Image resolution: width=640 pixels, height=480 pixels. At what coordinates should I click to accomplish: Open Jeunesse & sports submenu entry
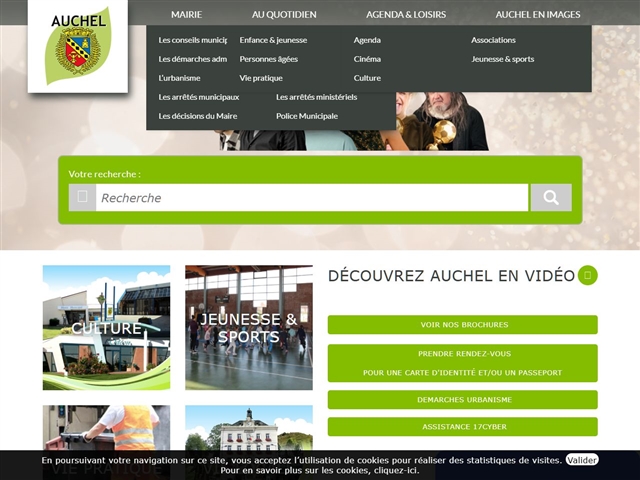503,59
